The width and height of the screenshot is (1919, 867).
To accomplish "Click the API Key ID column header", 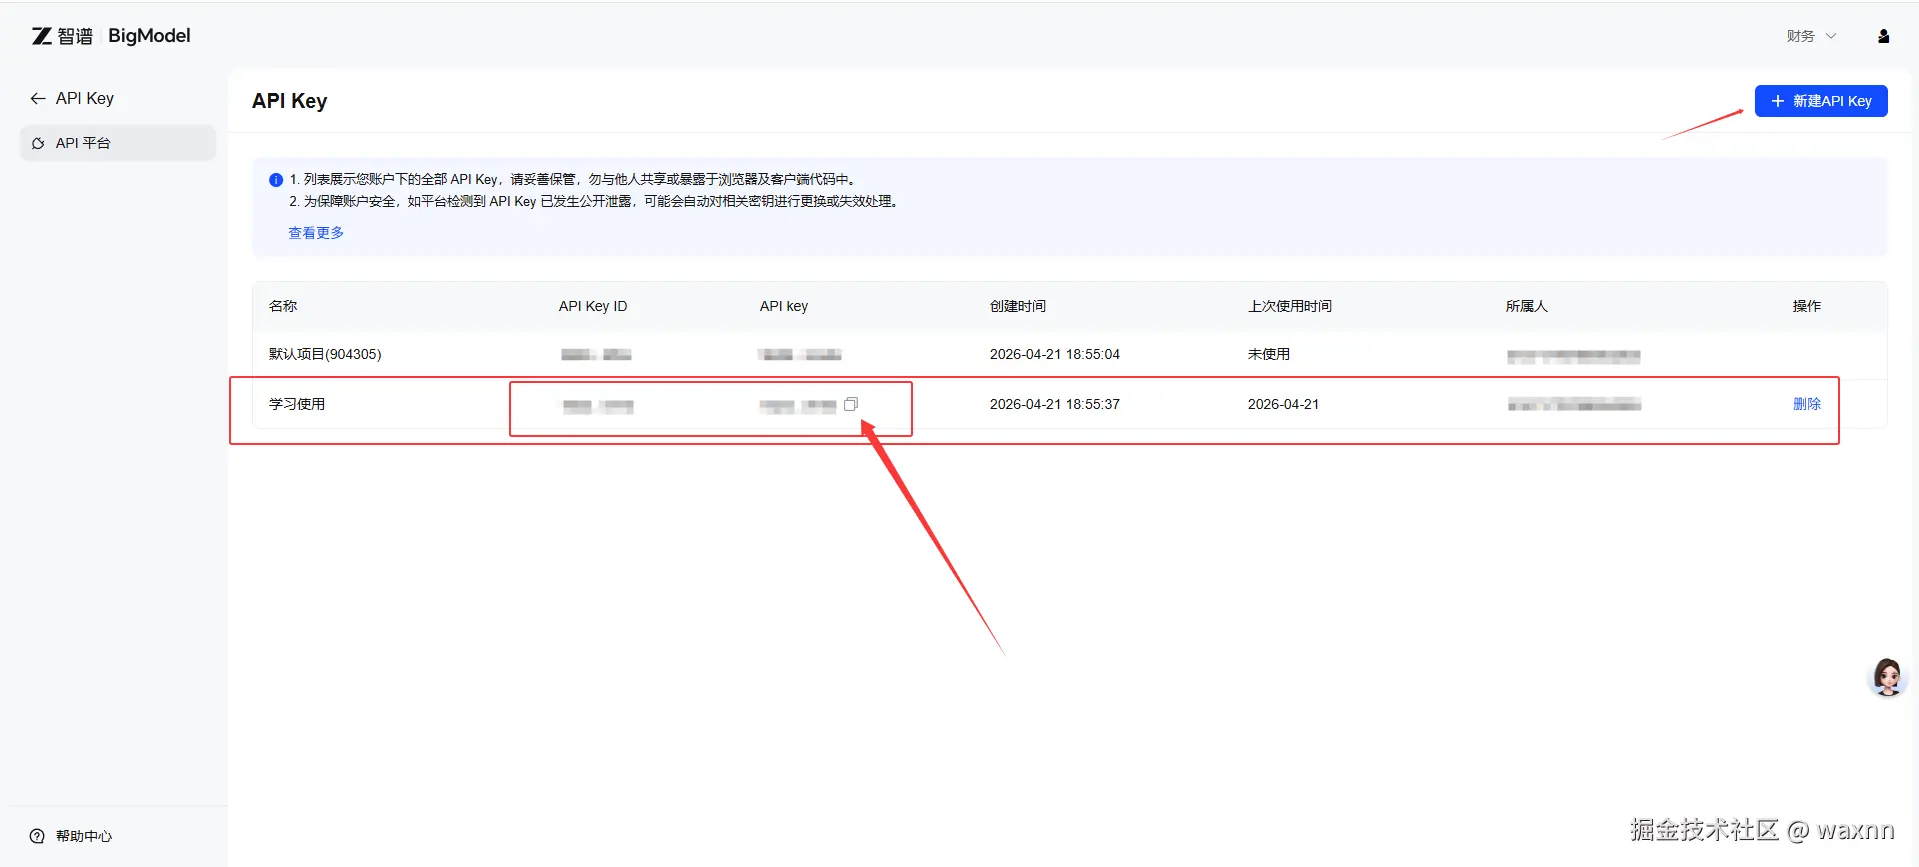I will click(x=593, y=306).
